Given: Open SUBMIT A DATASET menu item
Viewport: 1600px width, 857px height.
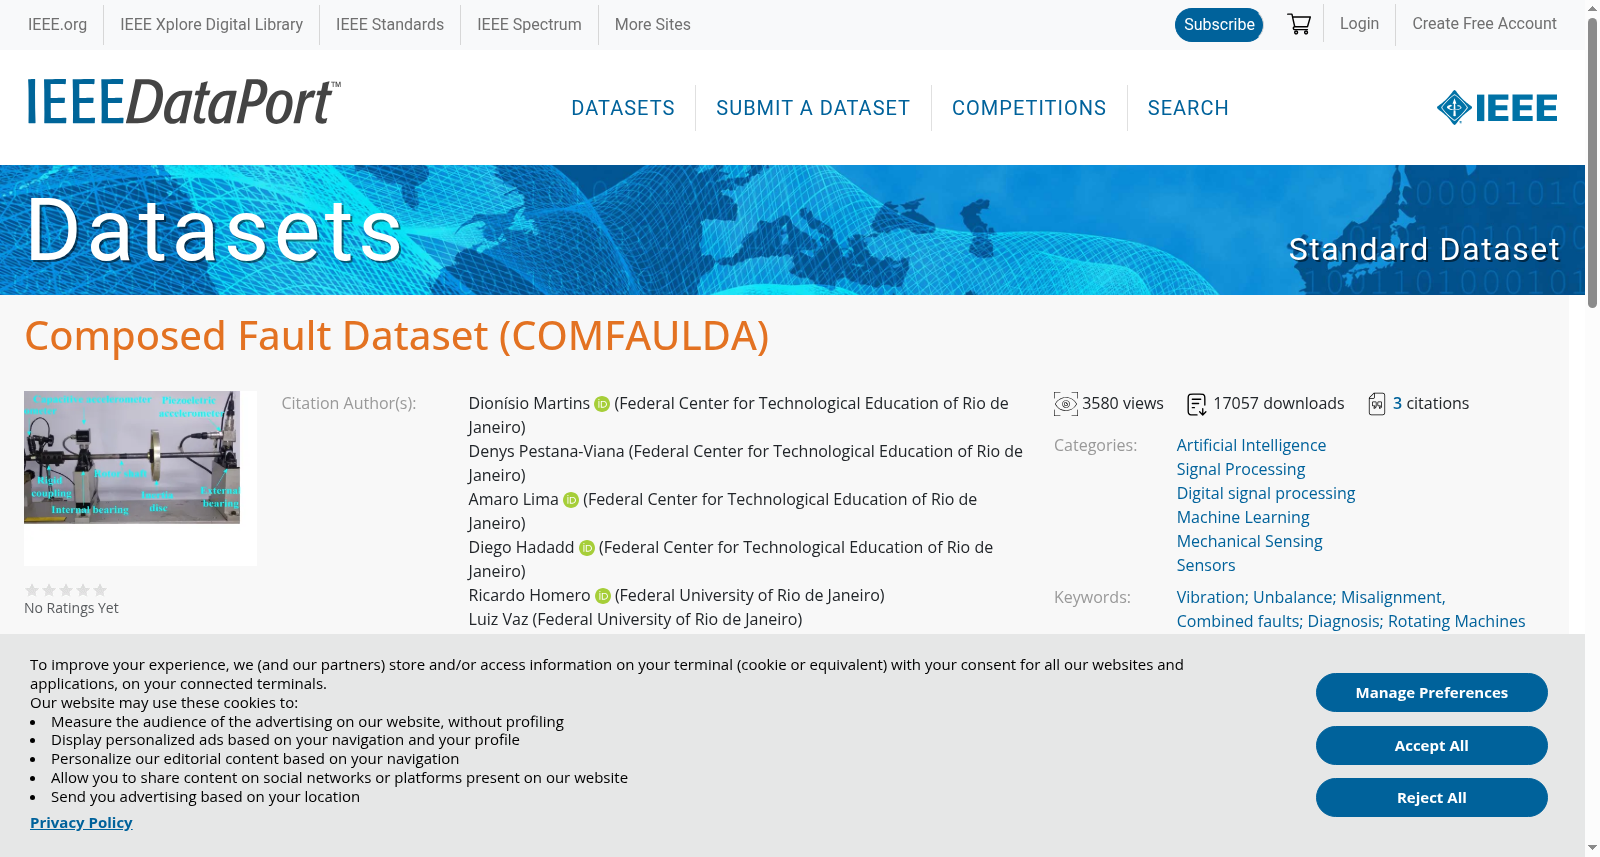Looking at the screenshot, I should [x=813, y=108].
